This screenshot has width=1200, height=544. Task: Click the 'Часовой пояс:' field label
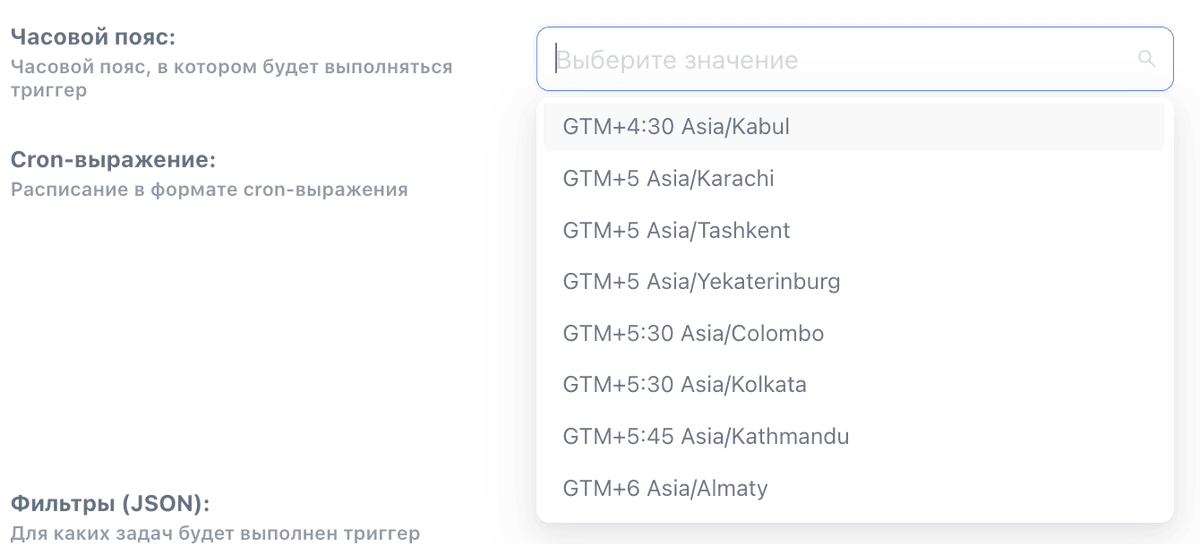(93, 38)
